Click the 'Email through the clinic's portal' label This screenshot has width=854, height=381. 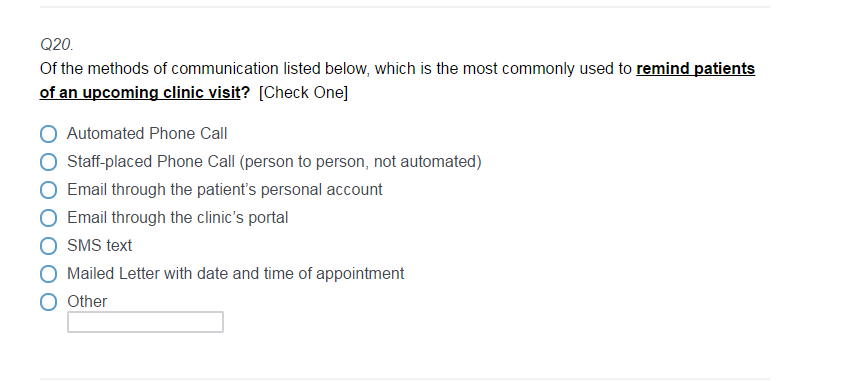(178, 218)
